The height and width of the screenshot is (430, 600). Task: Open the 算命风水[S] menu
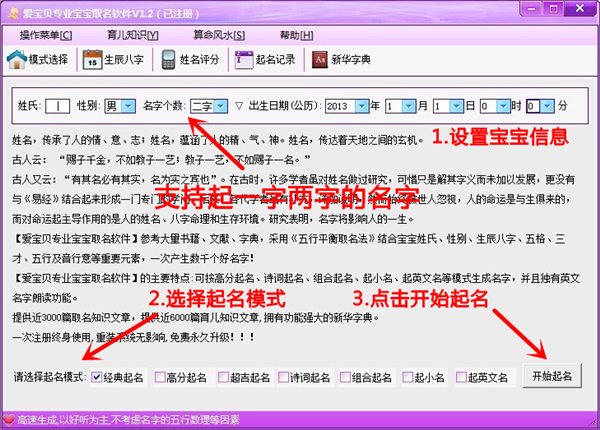pyautogui.click(x=219, y=36)
